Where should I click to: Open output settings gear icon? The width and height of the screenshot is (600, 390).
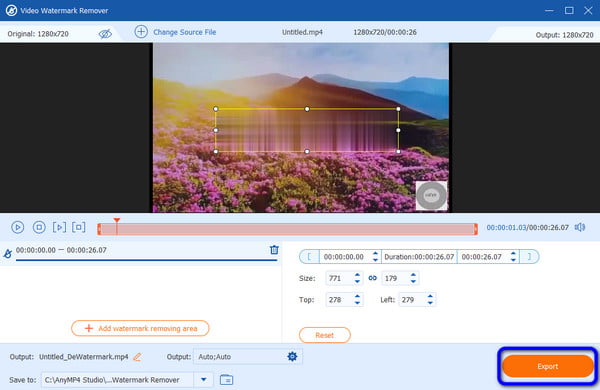tap(292, 357)
